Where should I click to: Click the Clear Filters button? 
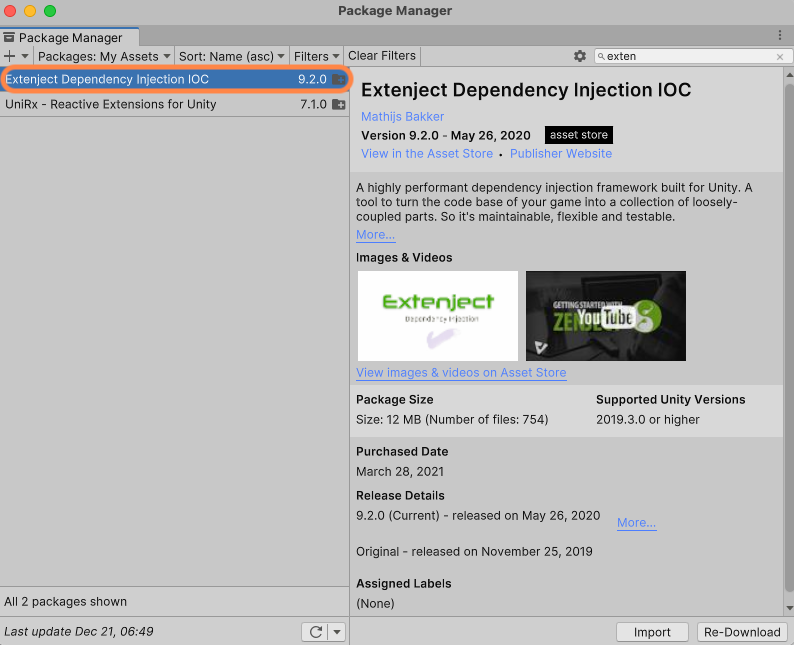coord(382,56)
